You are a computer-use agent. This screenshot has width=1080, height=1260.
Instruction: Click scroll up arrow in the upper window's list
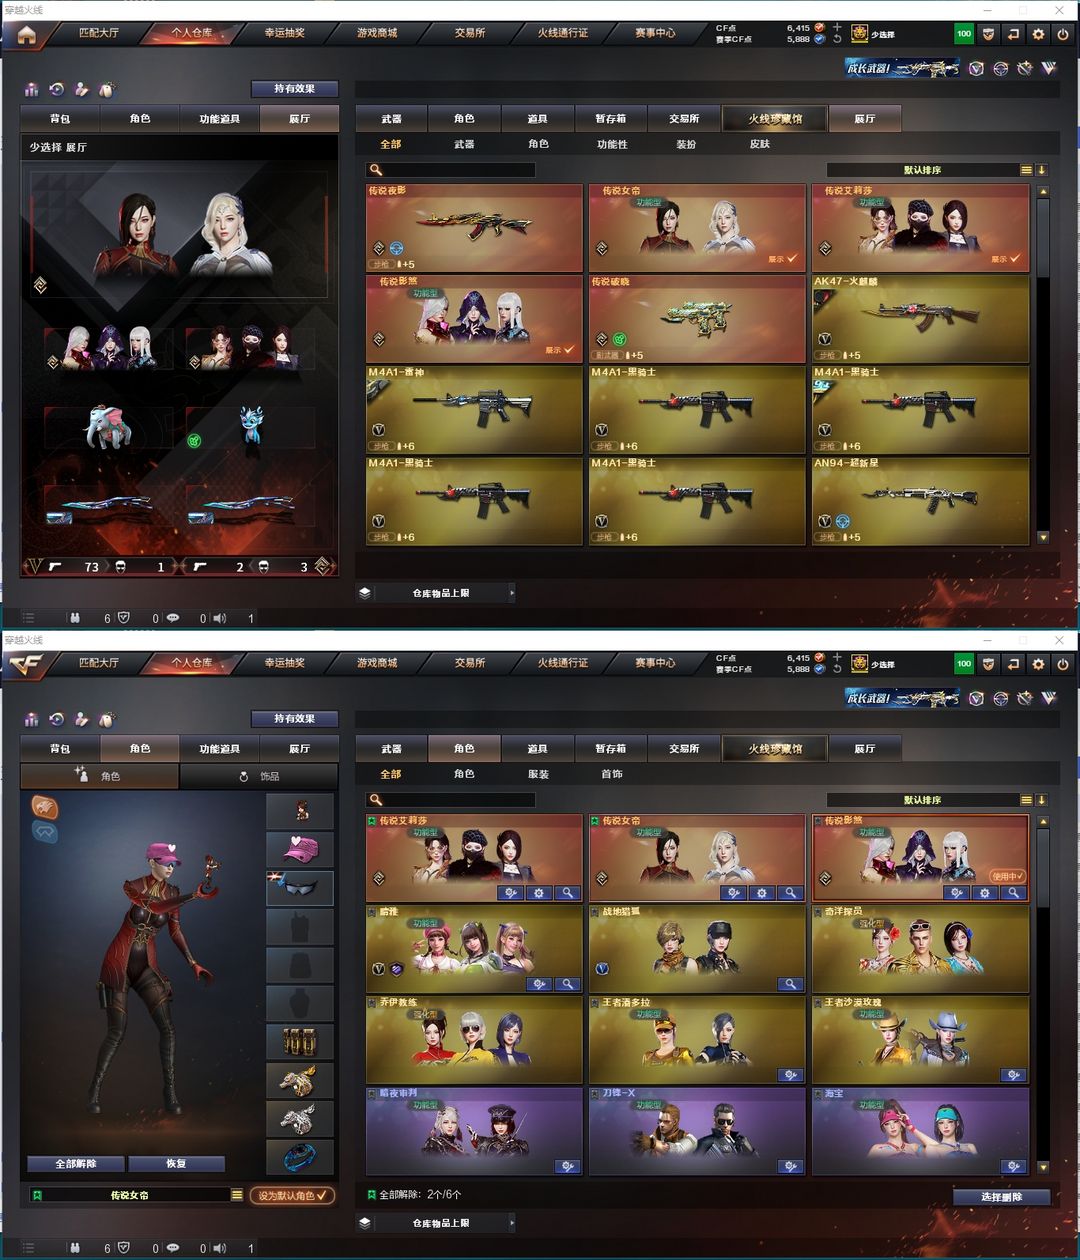point(1043,191)
